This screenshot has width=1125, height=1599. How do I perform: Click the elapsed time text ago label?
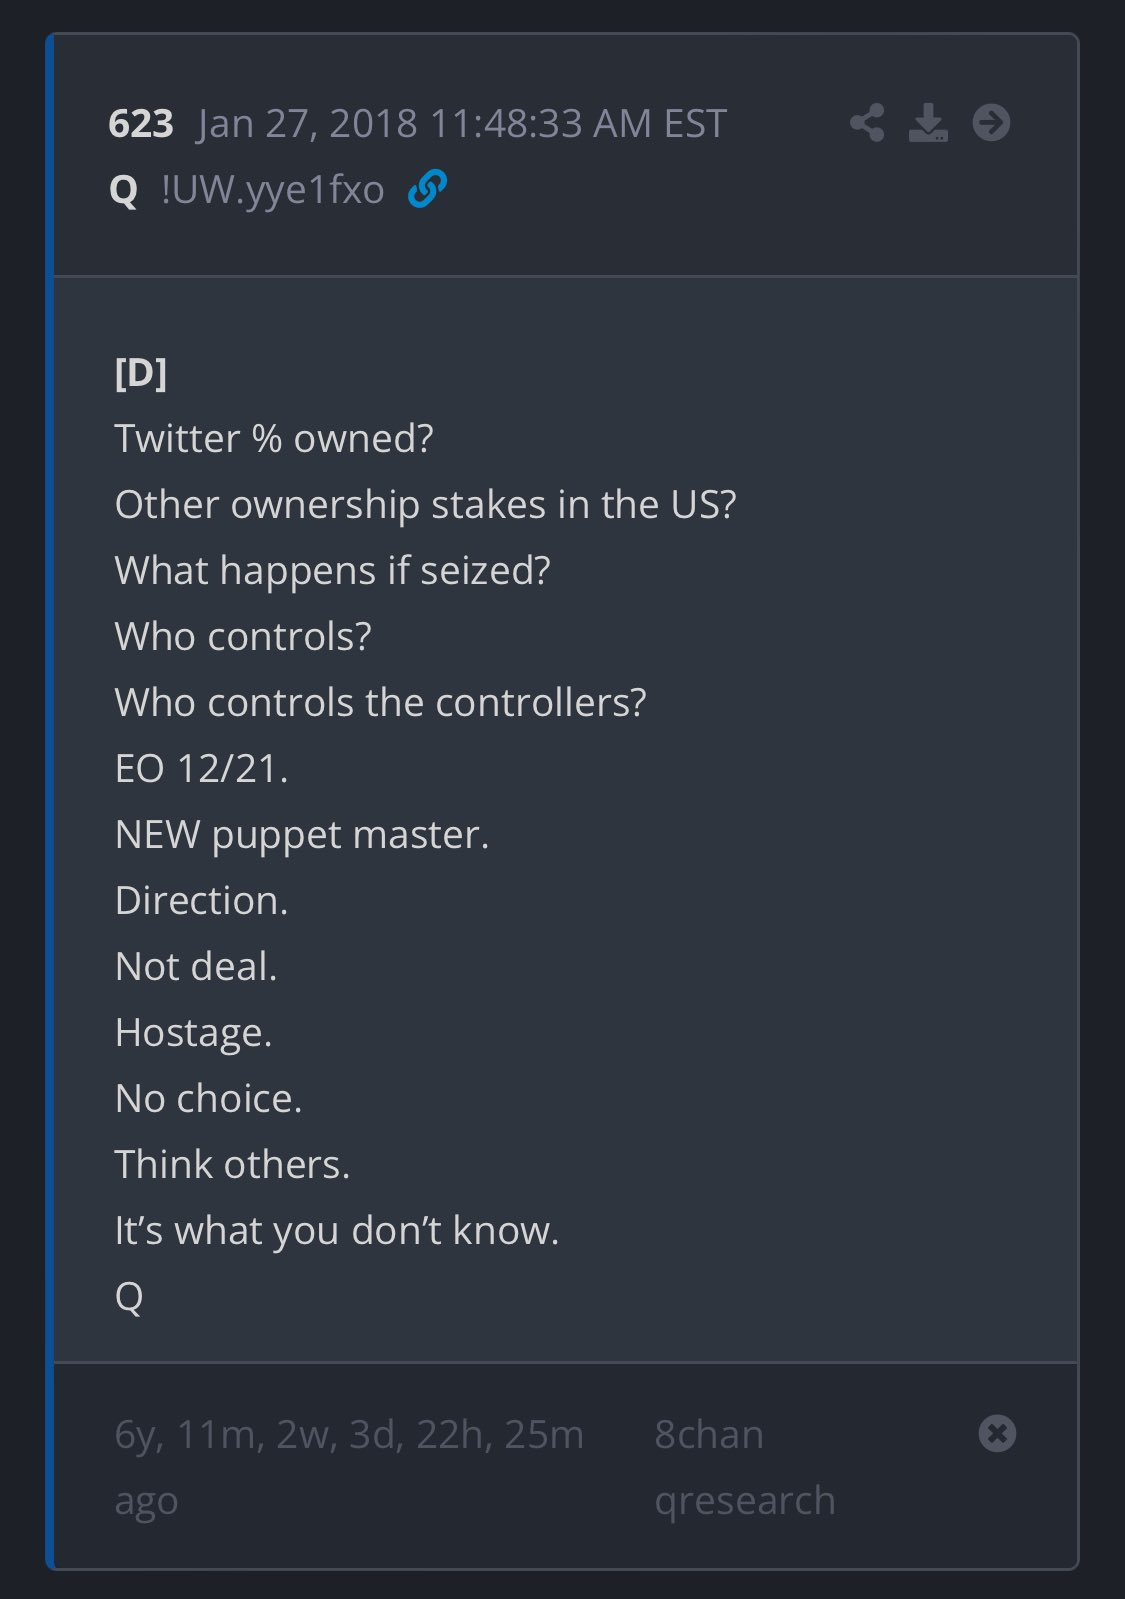click(x=147, y=1499)
